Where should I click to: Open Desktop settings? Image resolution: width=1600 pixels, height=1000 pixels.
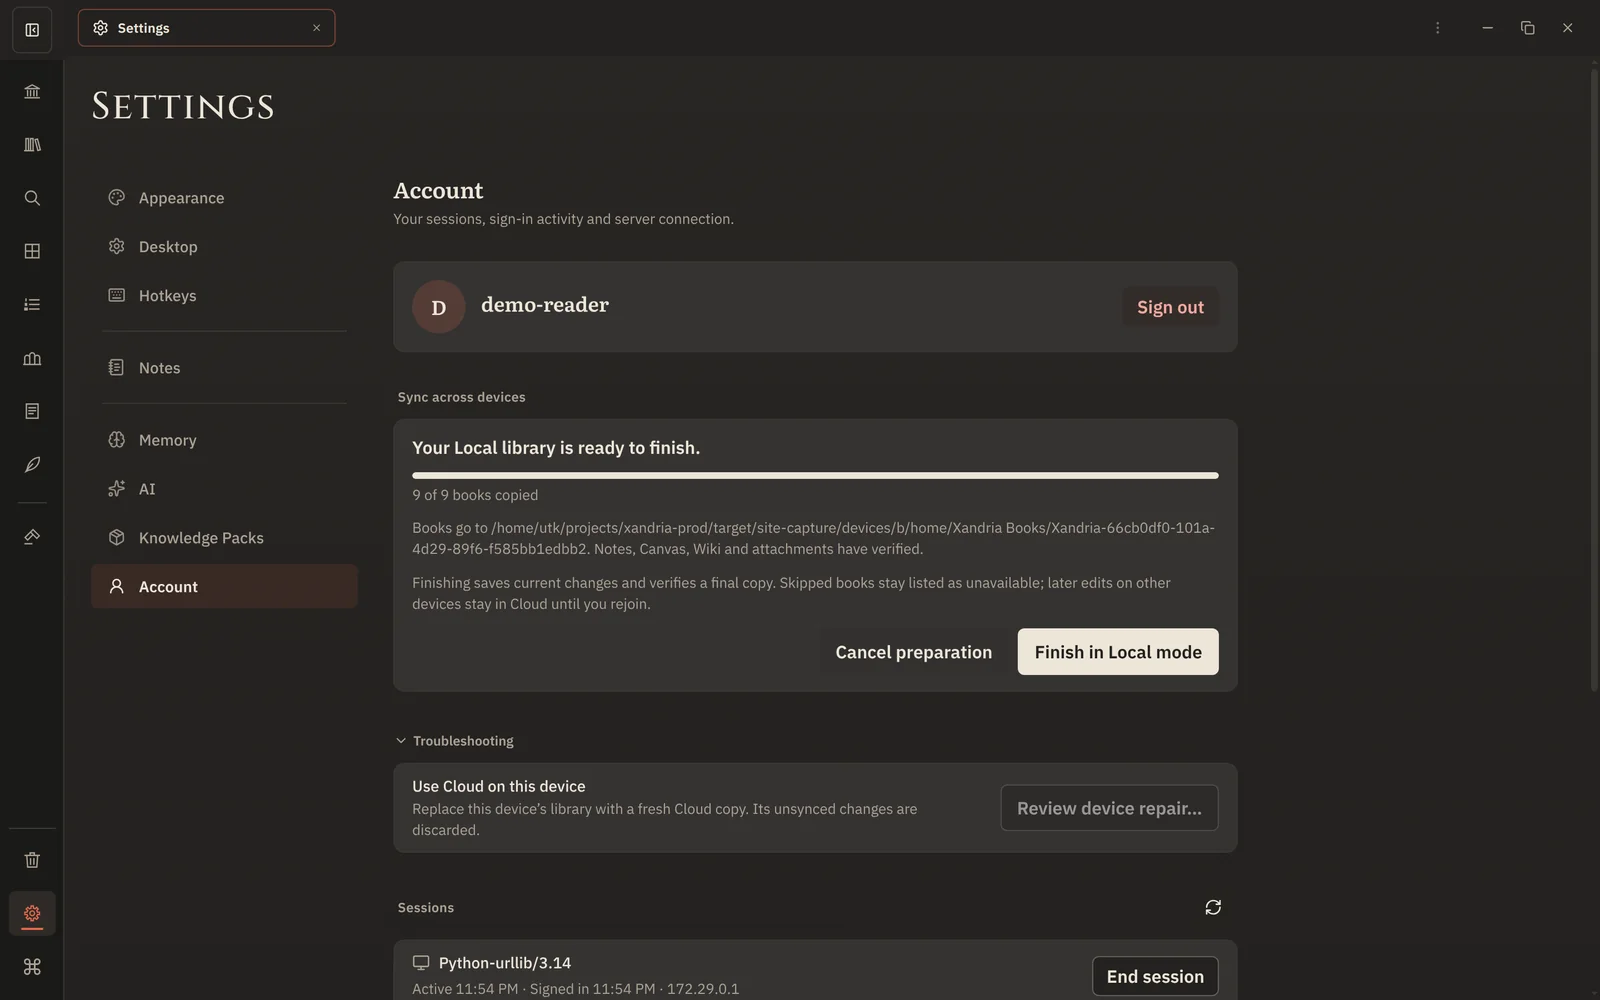224,247
